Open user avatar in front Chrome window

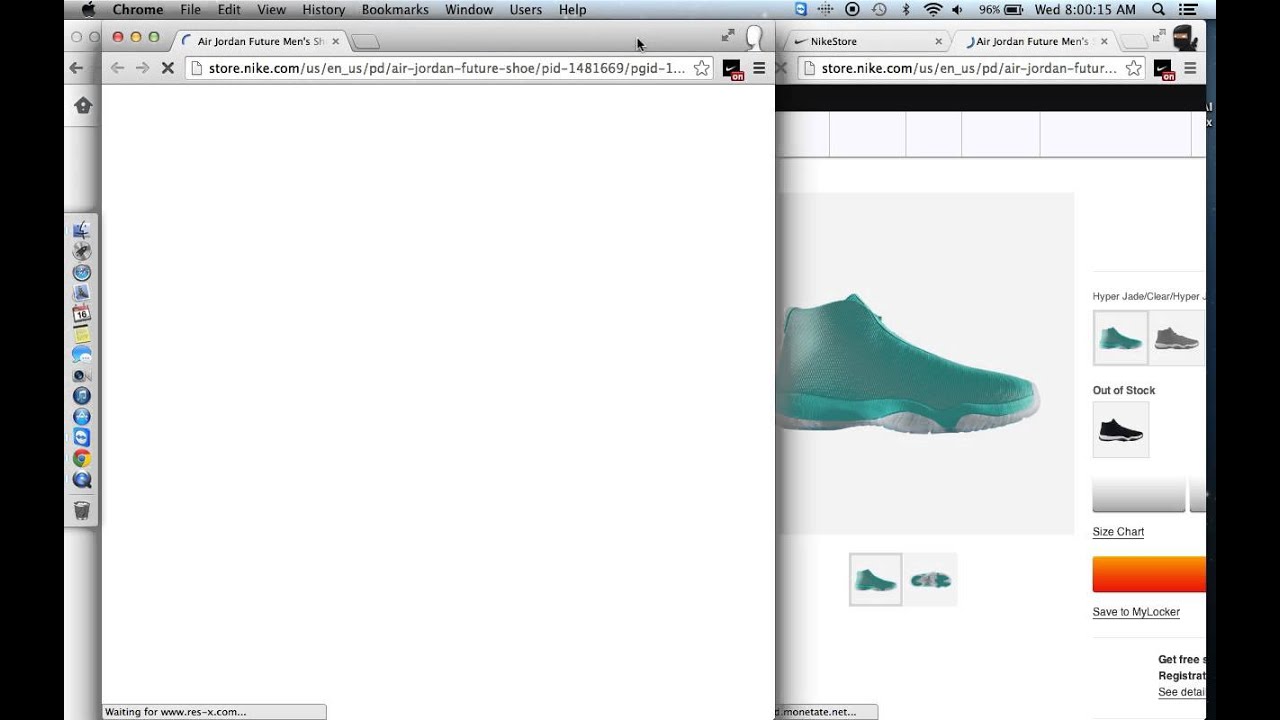click(x=754, y=39)
